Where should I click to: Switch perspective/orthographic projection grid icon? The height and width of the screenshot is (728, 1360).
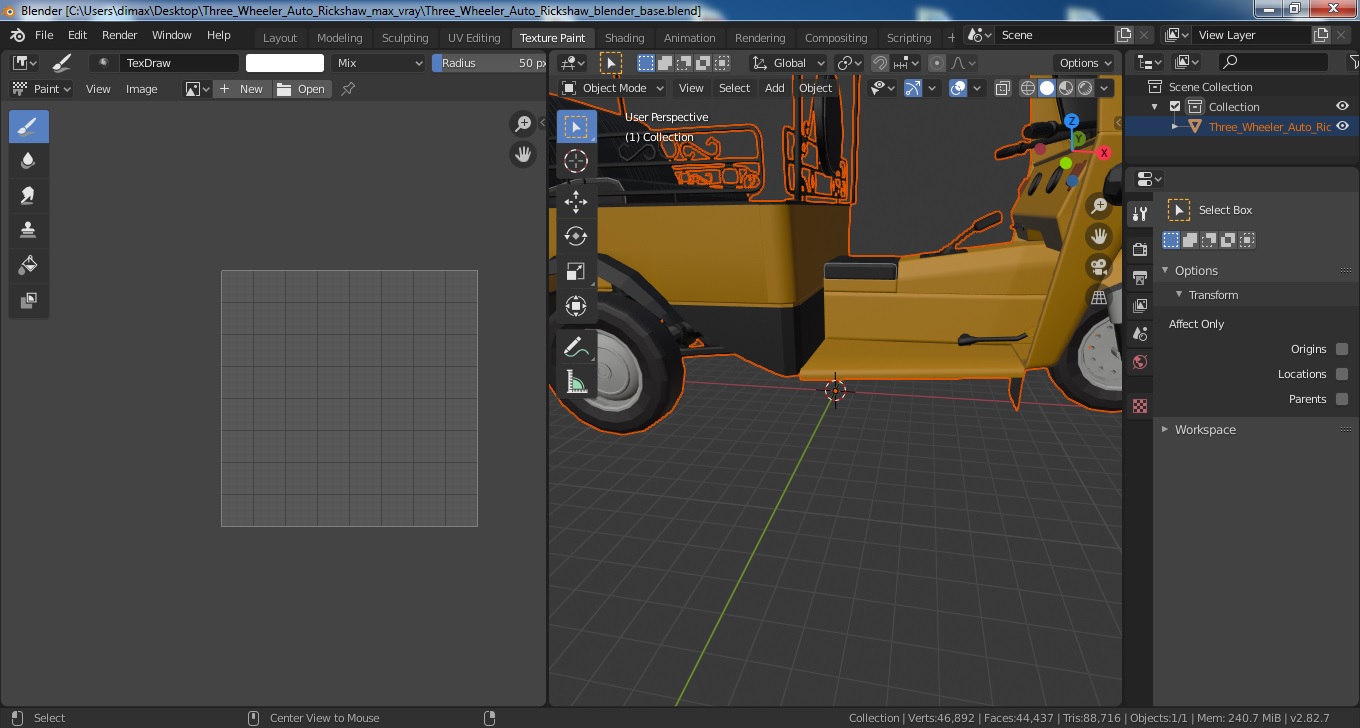click(x=1099, y=298)
